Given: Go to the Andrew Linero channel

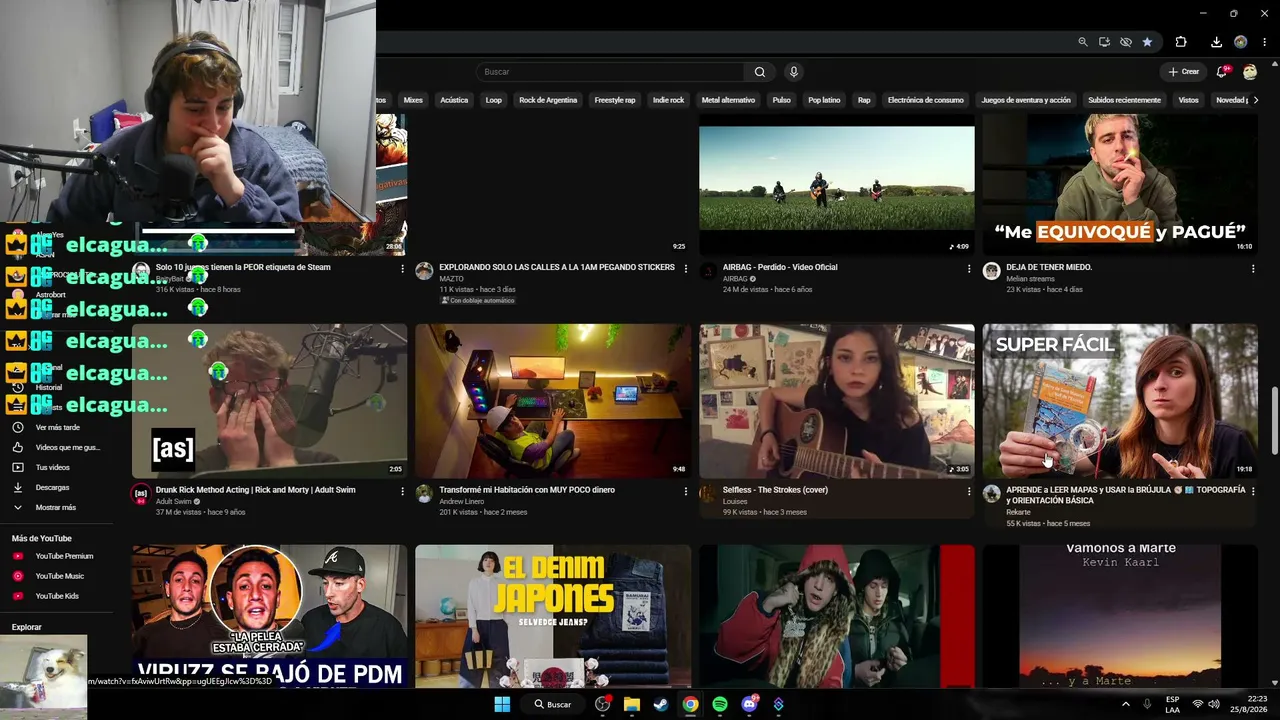Looking at the screenshot, I should coord(461,501).
